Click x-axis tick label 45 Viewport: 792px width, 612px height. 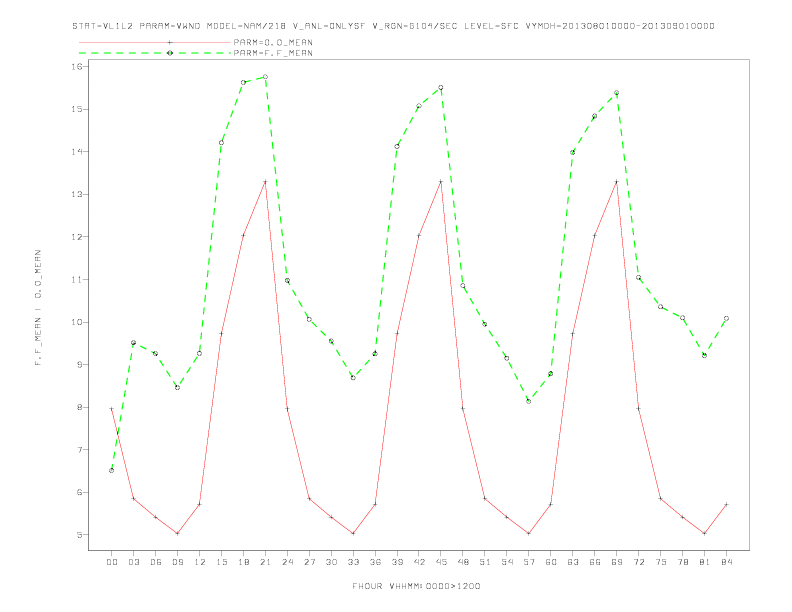tap(441, 562)
